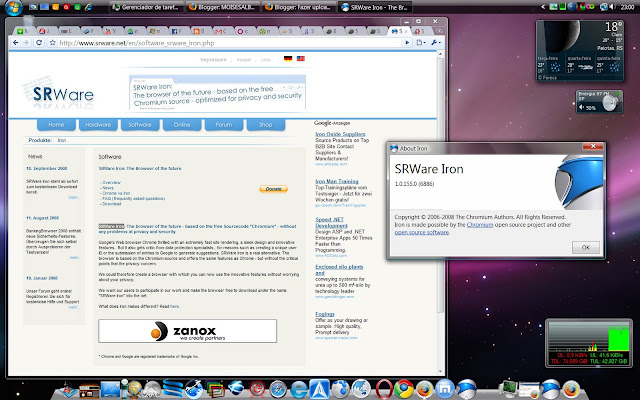640x400 pixels.
Task: Switch site language with the US flag
Action: (x=301, y=59)
